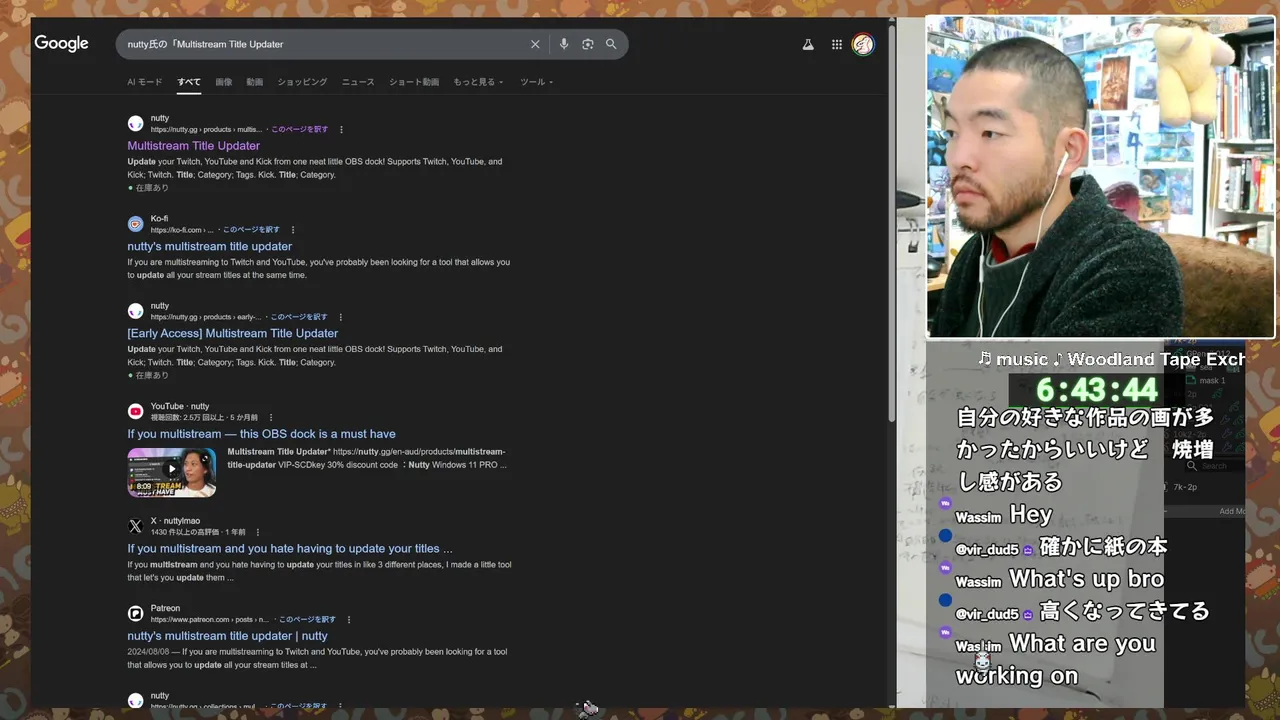Translate the Early Access result page
This screenshot has height=720, width=1280.
(x=299, y=317)
